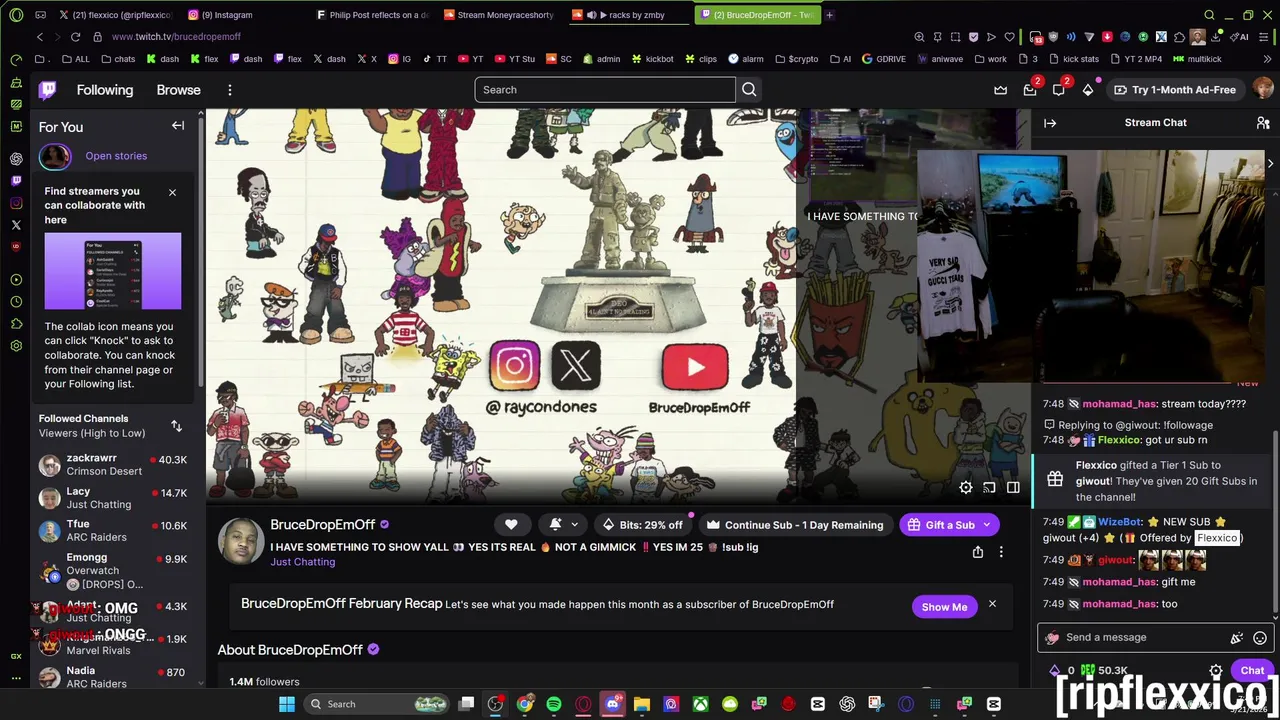Open the Prime loot crown icon
Image resolution: width=1280 pixels, height=720 pixels.
click(1000, 90)
